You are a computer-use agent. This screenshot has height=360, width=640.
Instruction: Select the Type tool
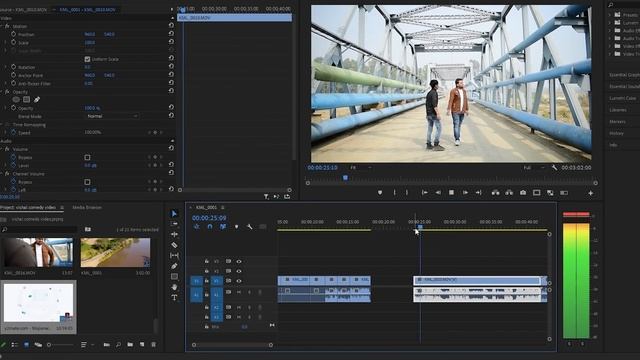174,298
